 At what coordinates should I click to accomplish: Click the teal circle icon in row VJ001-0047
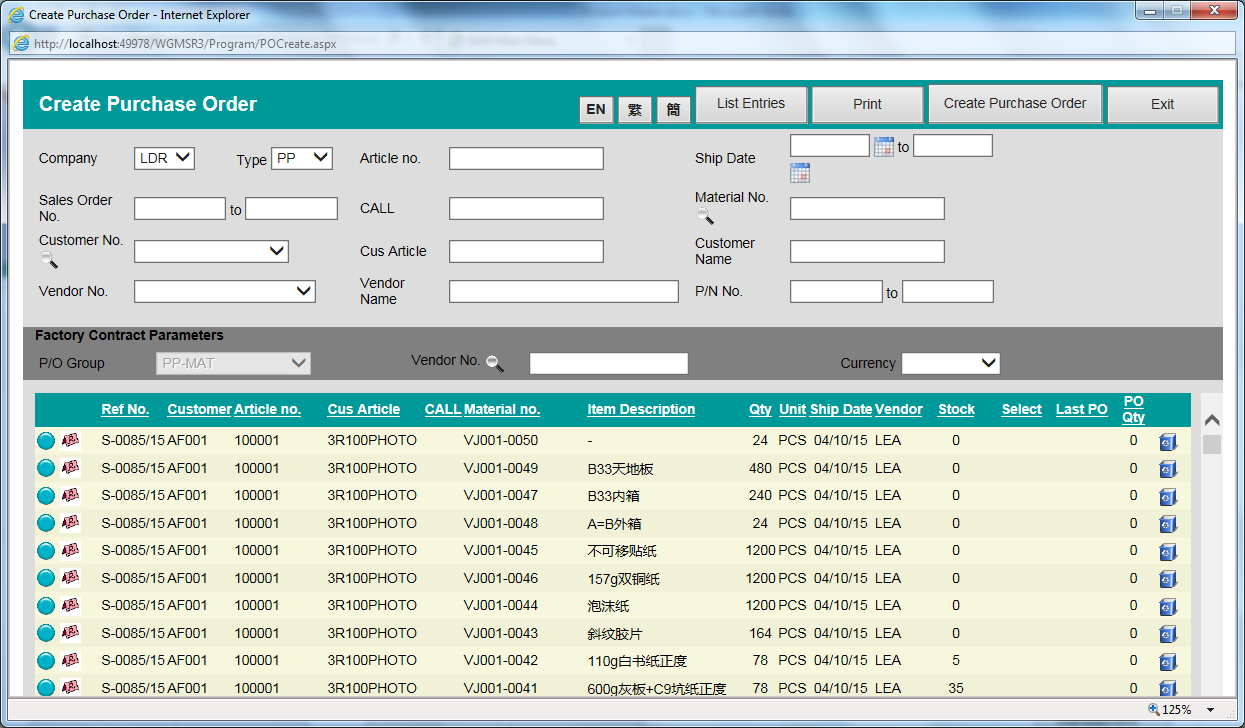(x=46, y=495)
